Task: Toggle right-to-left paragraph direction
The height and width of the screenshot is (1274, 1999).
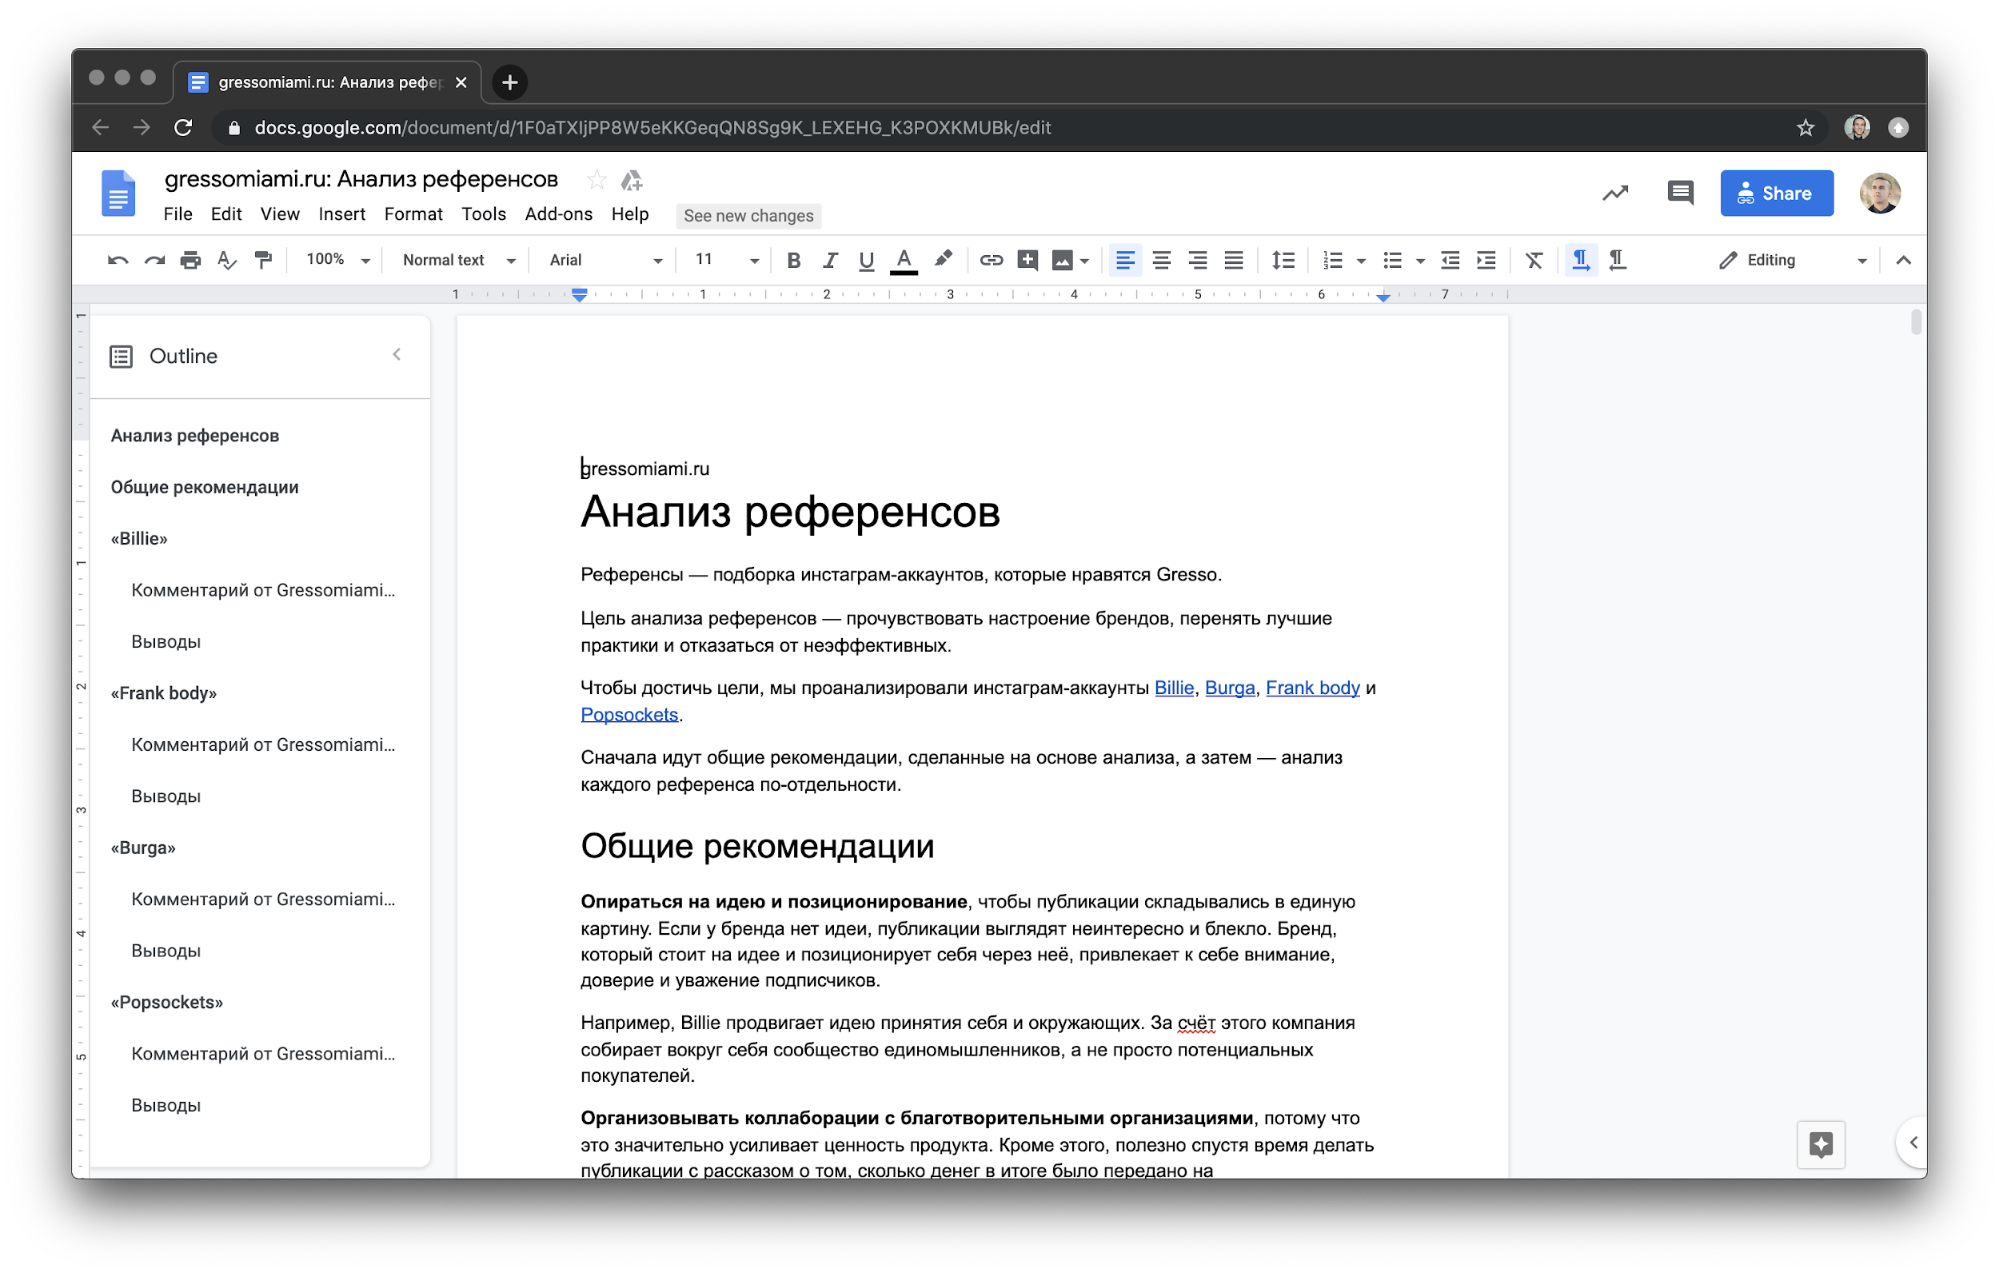Action: tap(1617, 260)
